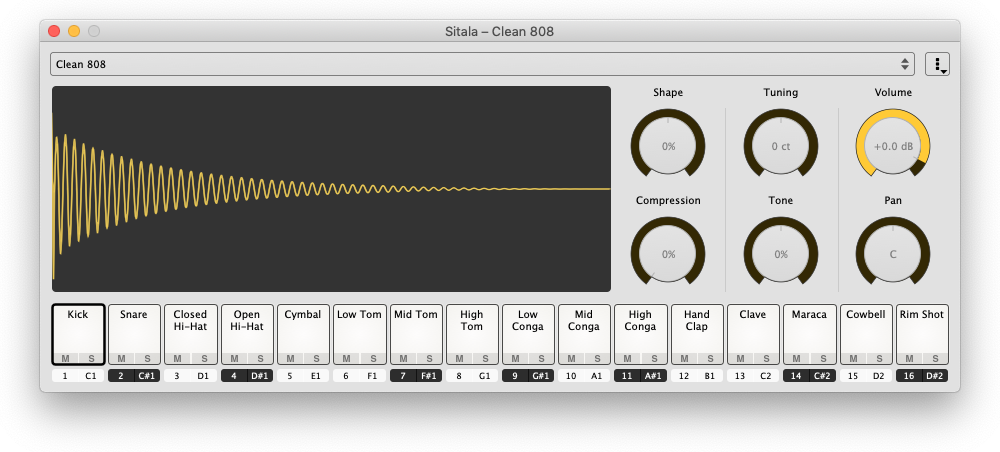This screenshot has width=1000, height=452.
Task: Mute the Mid Tom pad
Action: tap(403, 358)
